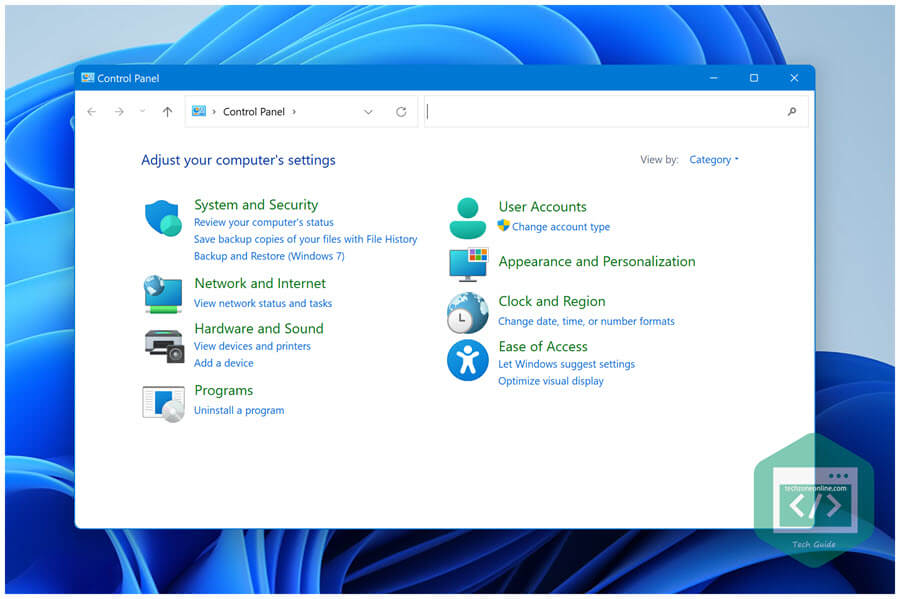The image size is (900, 599).
Task: Refresh the Control Panel view
Action: click(401, 112)
